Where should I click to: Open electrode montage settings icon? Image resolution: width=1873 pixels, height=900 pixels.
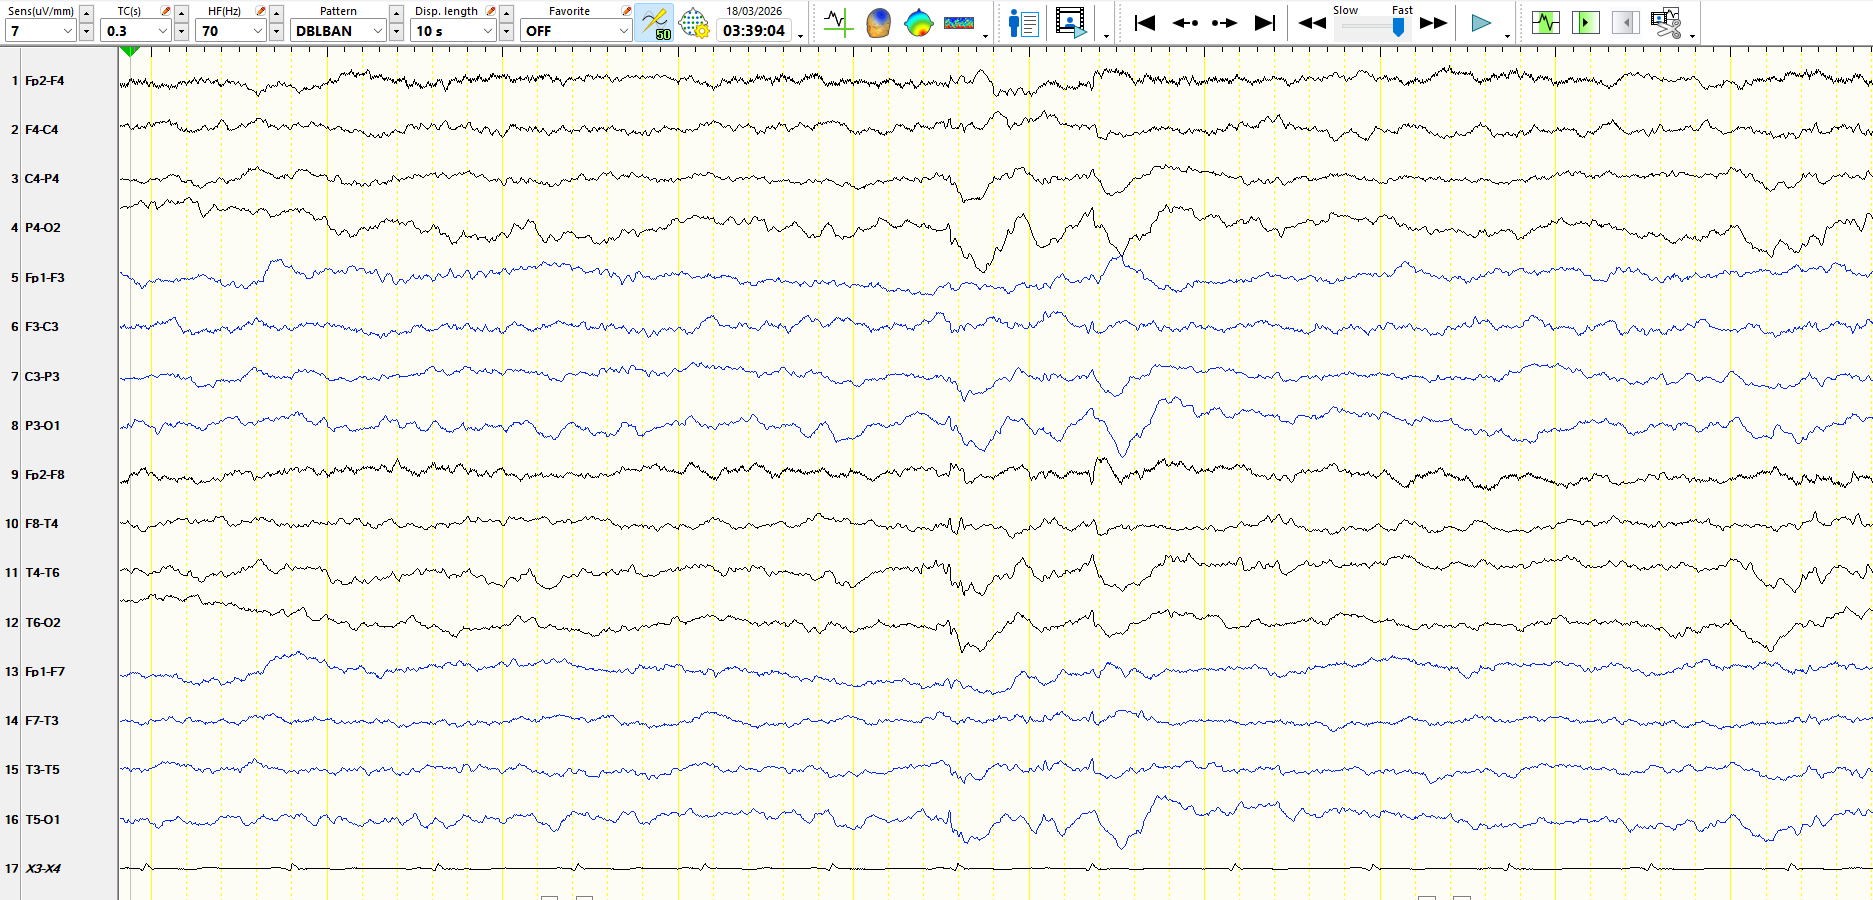[693, 23]
